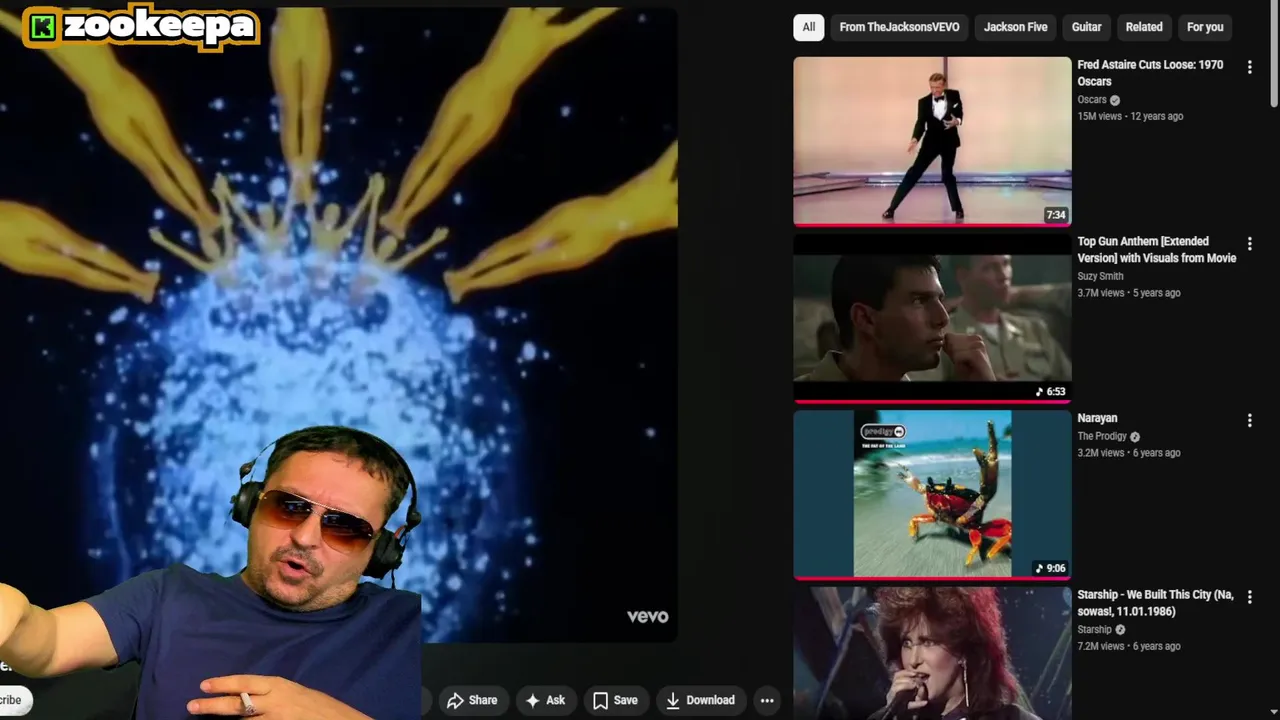Open the 'Narayan' video title
Image resolution: width=1280 pixels, height=720 pixels.
click(x=1097, y=418)
